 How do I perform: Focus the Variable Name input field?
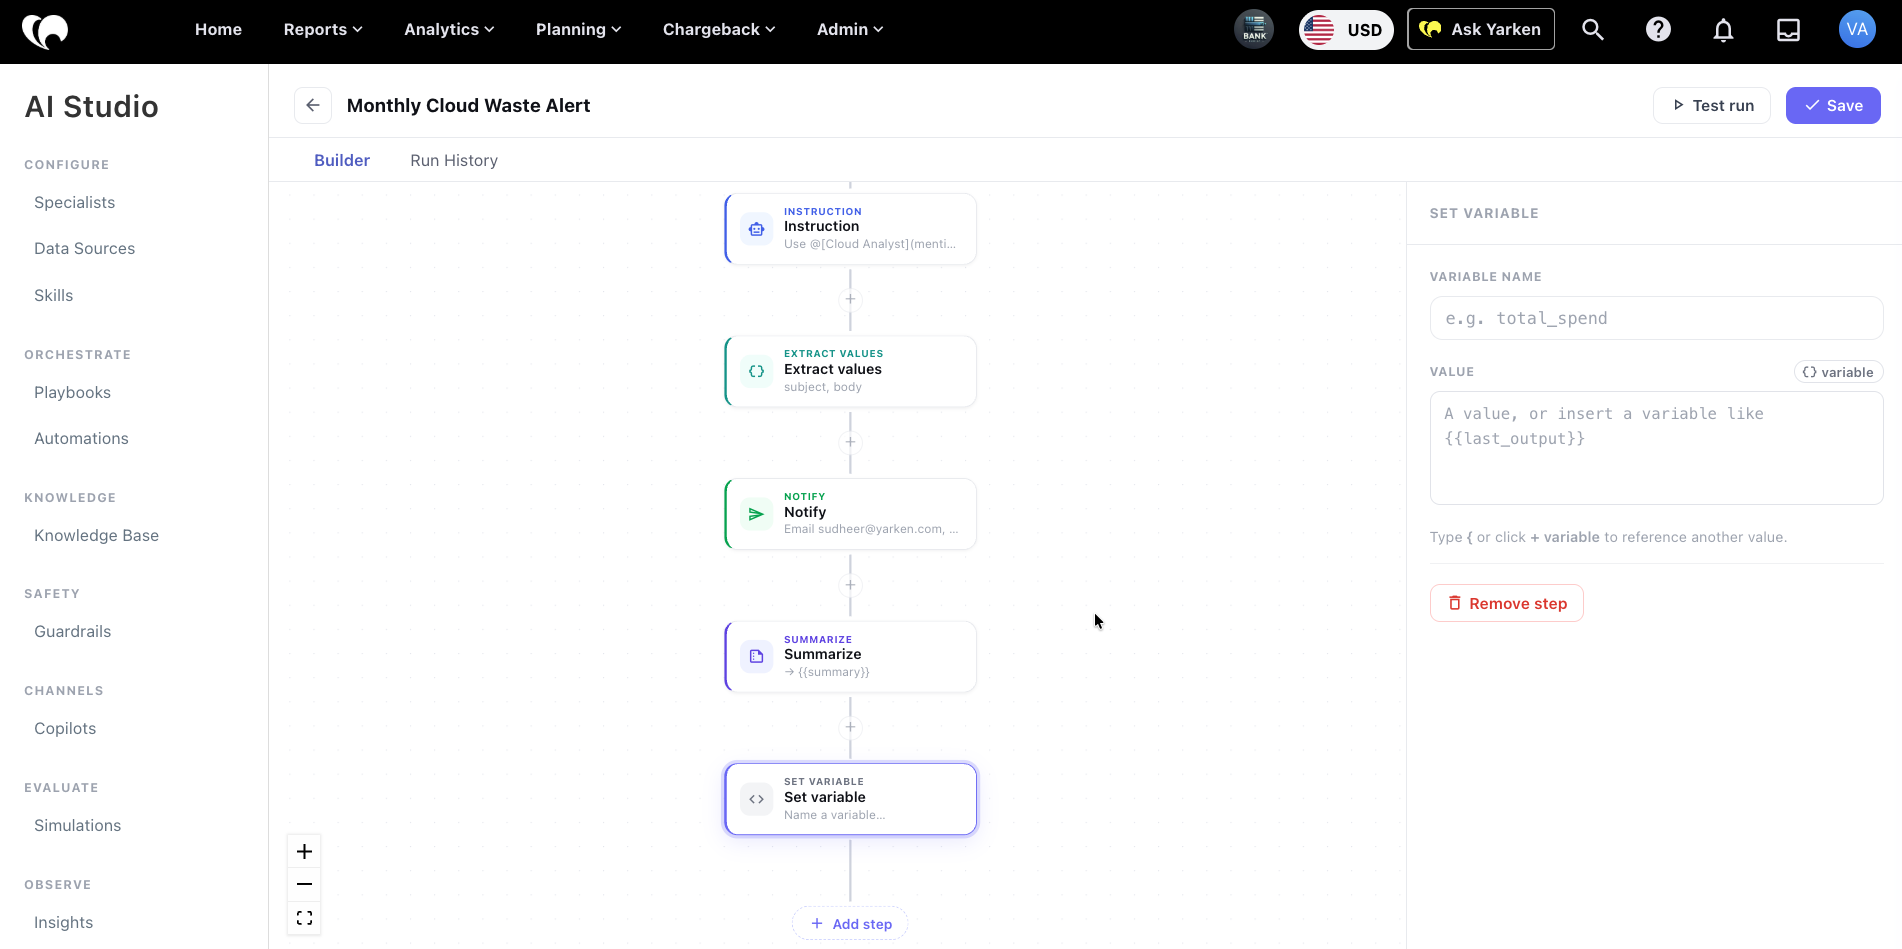(1656, 318)
